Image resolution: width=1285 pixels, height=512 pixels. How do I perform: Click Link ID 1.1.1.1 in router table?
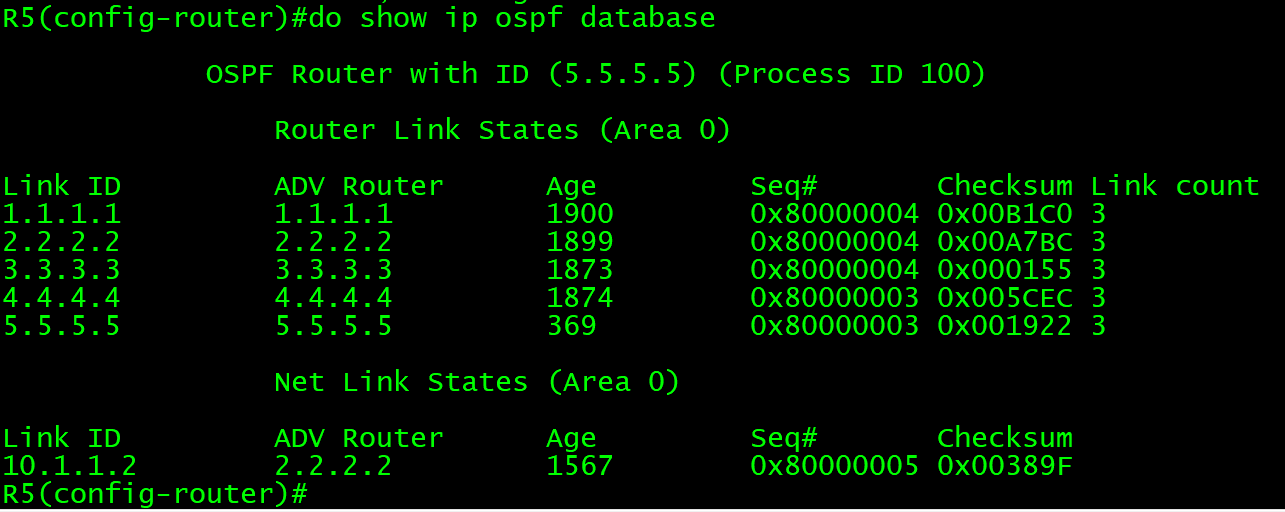tap(61, 214)
